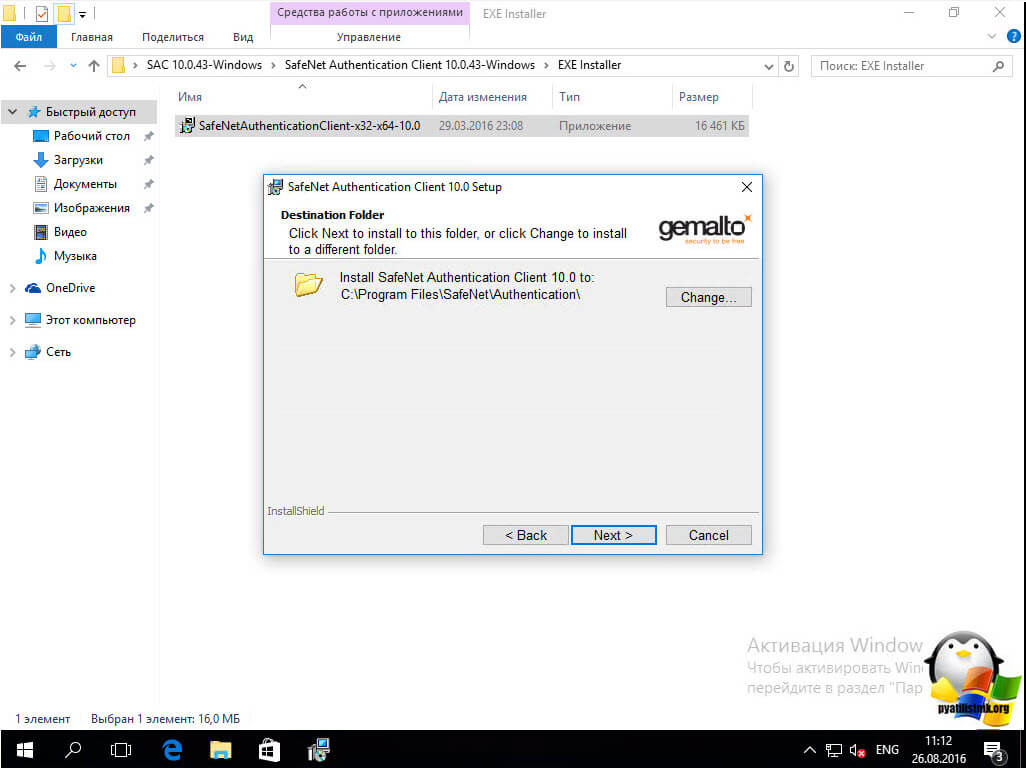Close the SafeNet Setup dialog
The height and width of the screenshot is (768, 1026).
tap(747, 187)
